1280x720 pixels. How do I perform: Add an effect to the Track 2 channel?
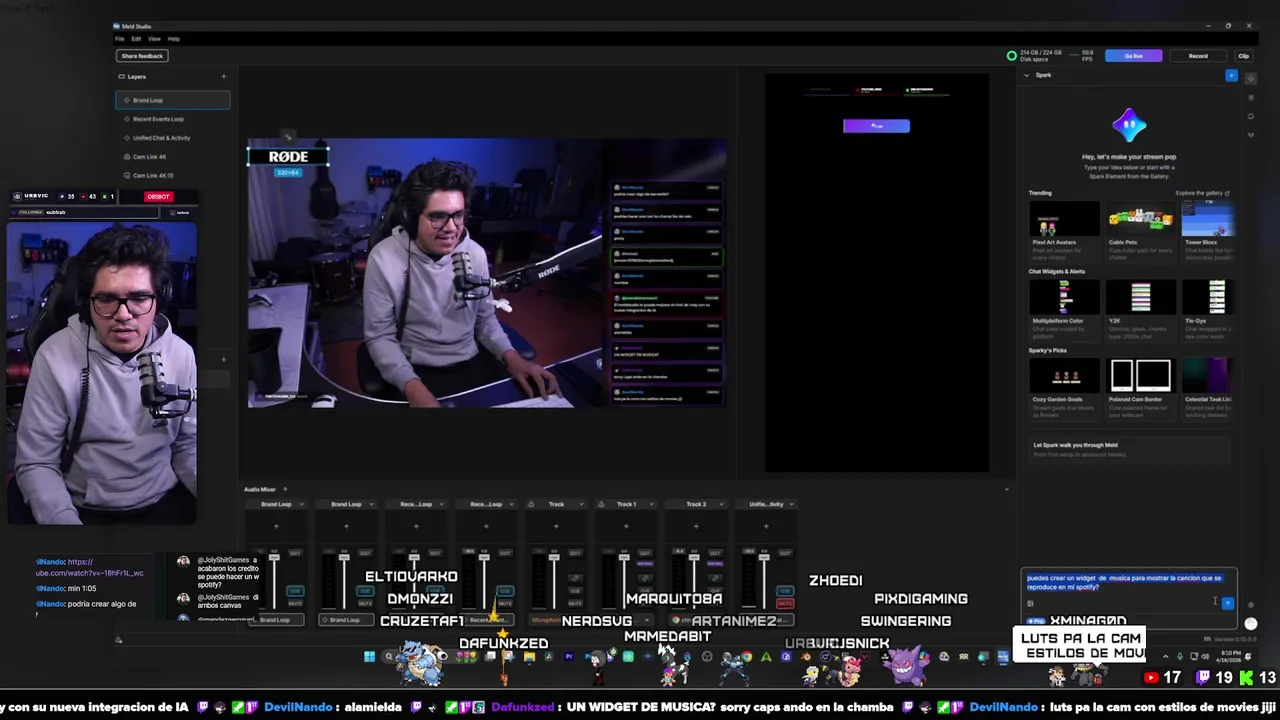[696, 526]
